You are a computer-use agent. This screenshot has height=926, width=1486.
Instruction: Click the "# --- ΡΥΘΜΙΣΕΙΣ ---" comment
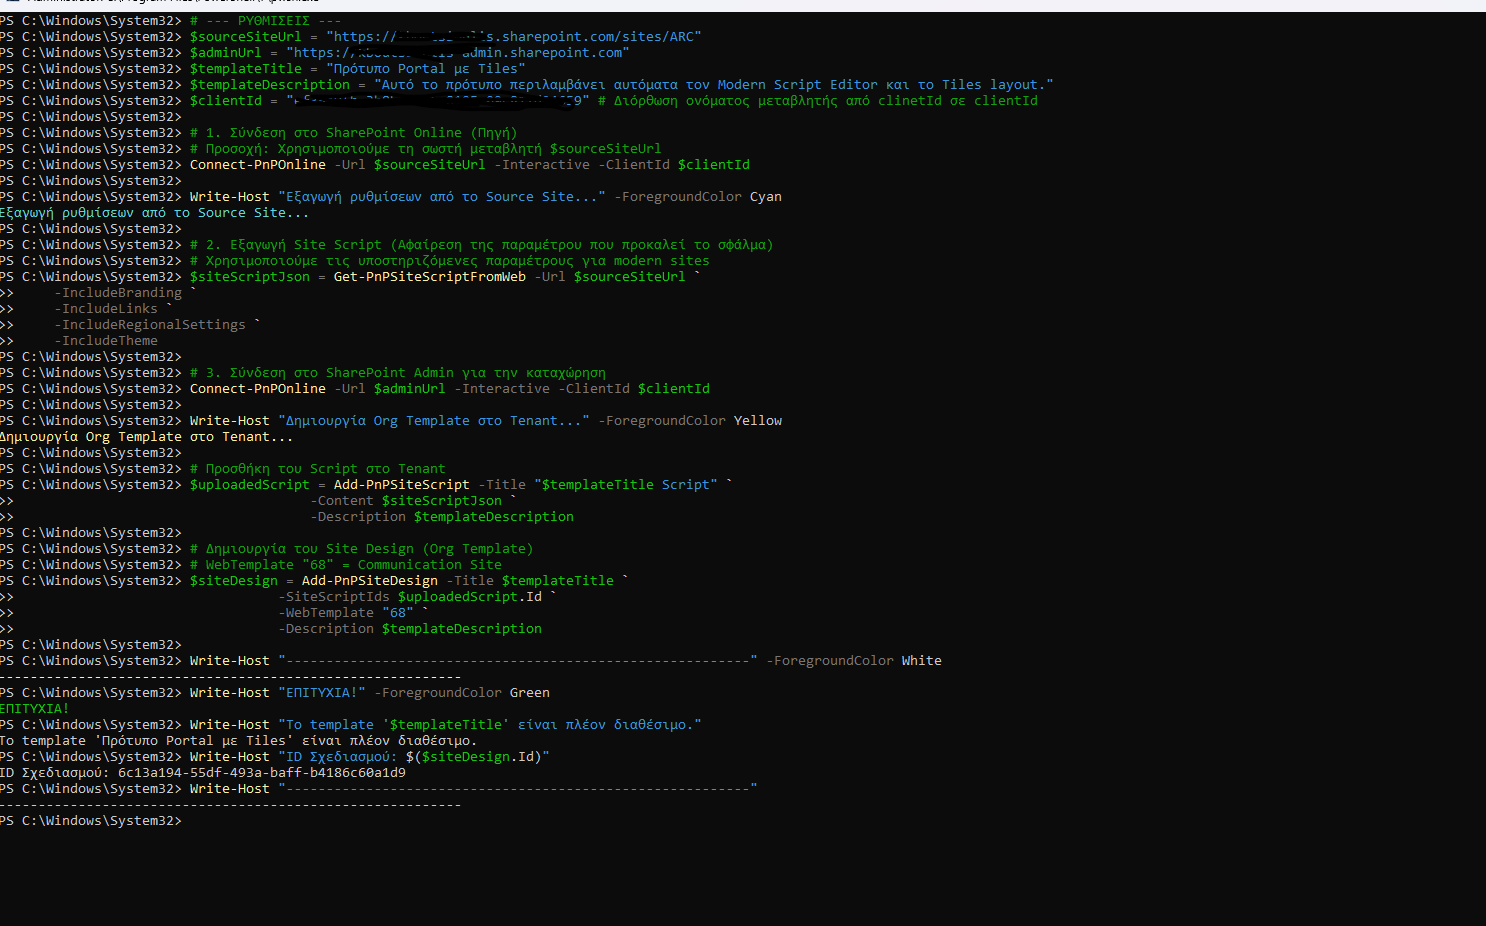pos(265,21)
